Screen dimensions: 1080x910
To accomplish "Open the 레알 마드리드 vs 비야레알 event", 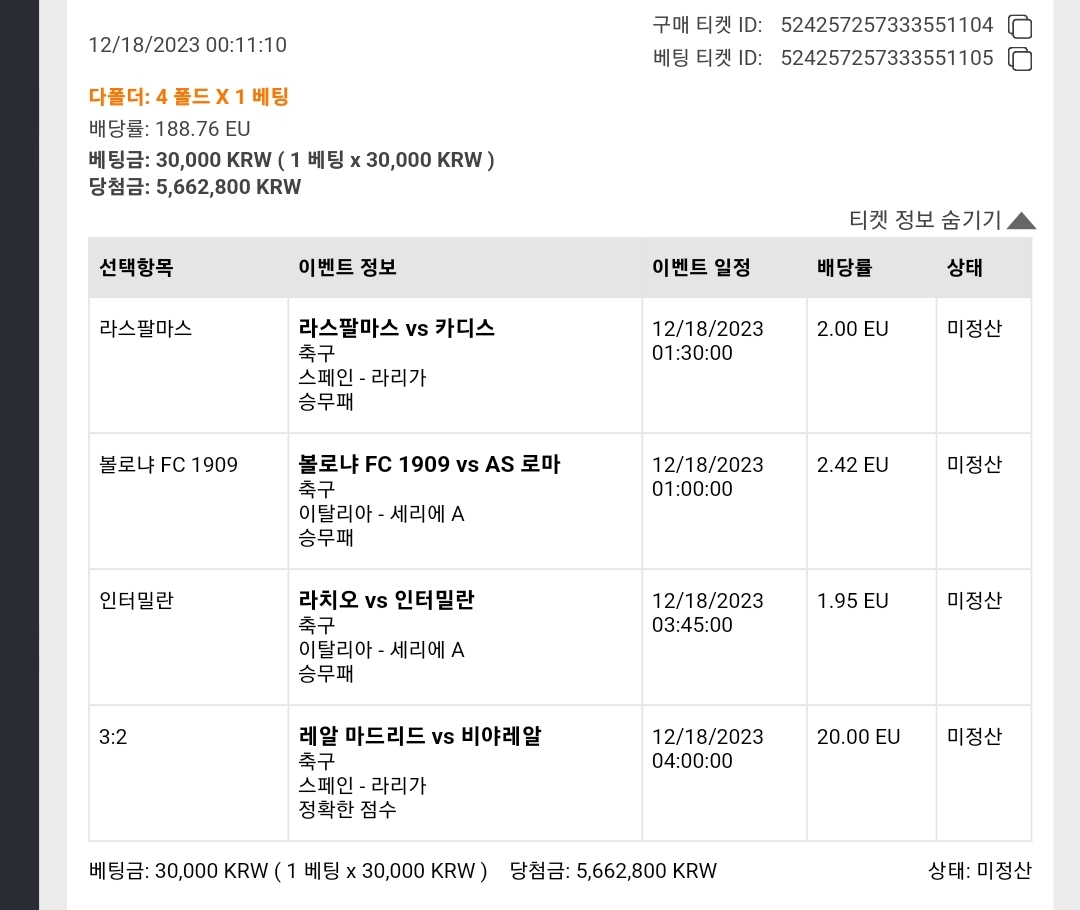I will [419, 736].
